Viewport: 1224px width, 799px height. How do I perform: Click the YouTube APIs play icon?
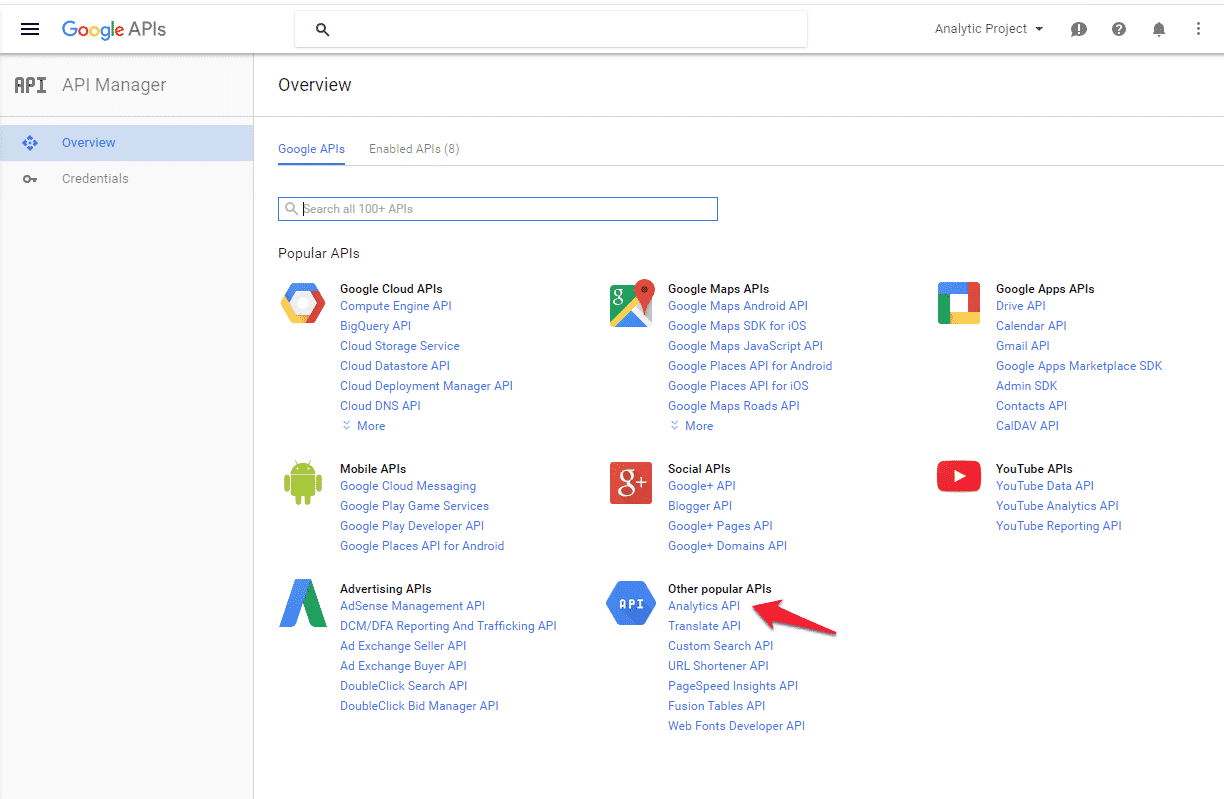[x=959, y=477]
